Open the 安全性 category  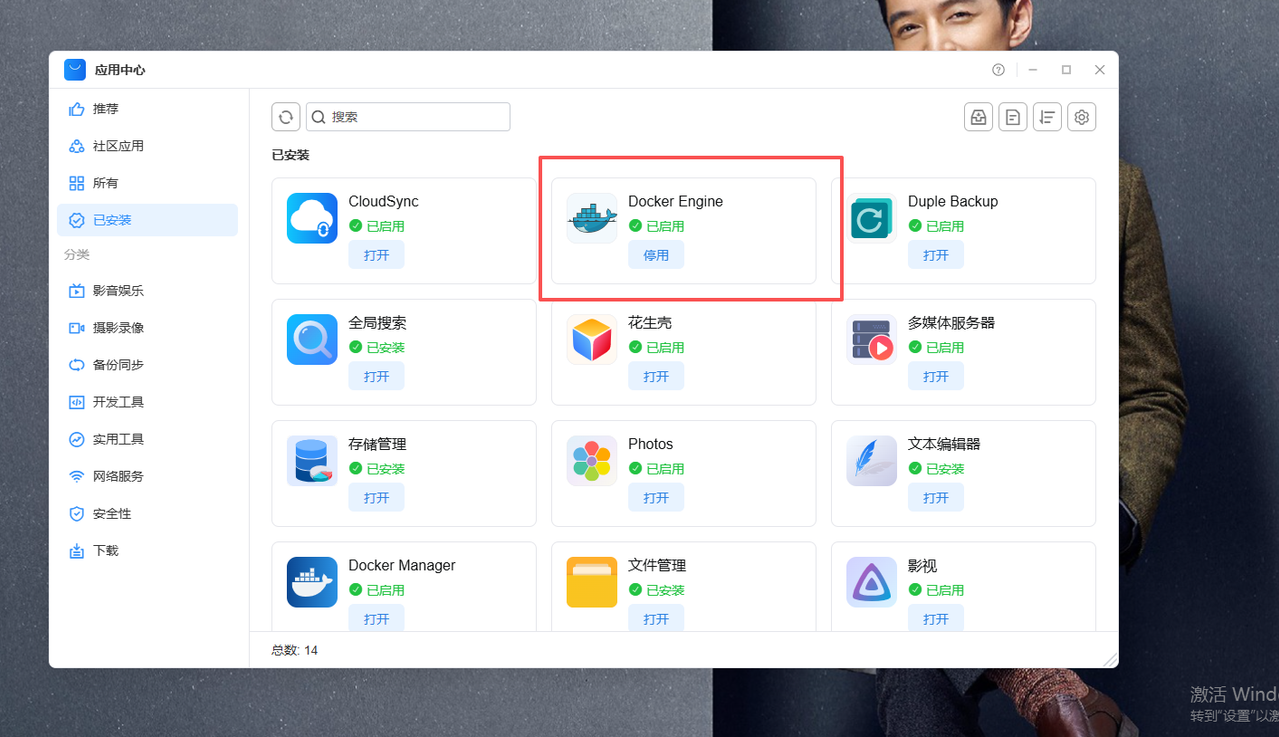(147, 514)
